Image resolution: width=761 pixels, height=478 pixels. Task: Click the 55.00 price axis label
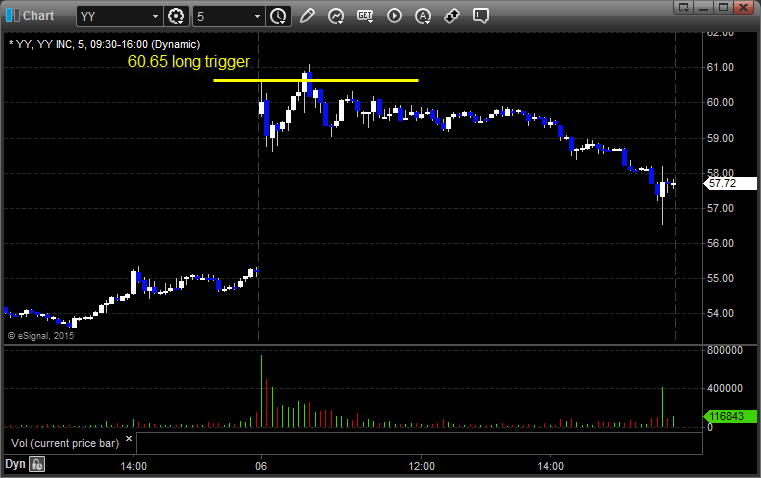tap(720, 279)
